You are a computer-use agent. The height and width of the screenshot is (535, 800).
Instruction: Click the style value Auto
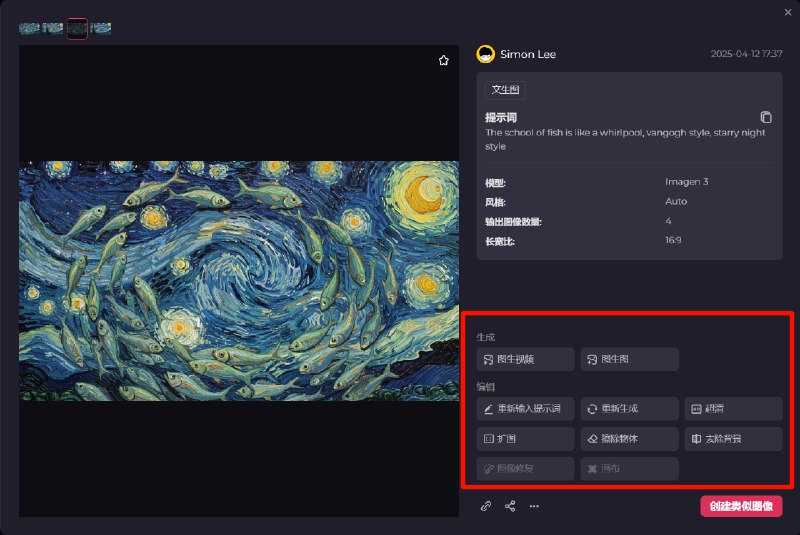[676, 201]
